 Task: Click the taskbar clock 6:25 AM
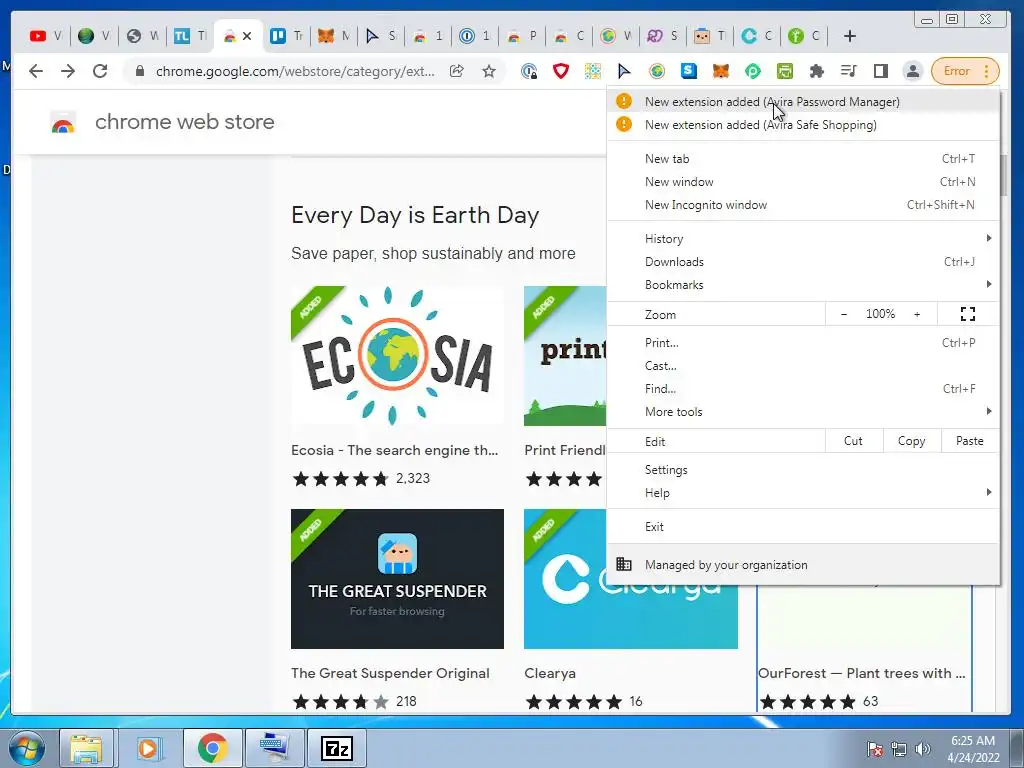[x=973, y=749]
